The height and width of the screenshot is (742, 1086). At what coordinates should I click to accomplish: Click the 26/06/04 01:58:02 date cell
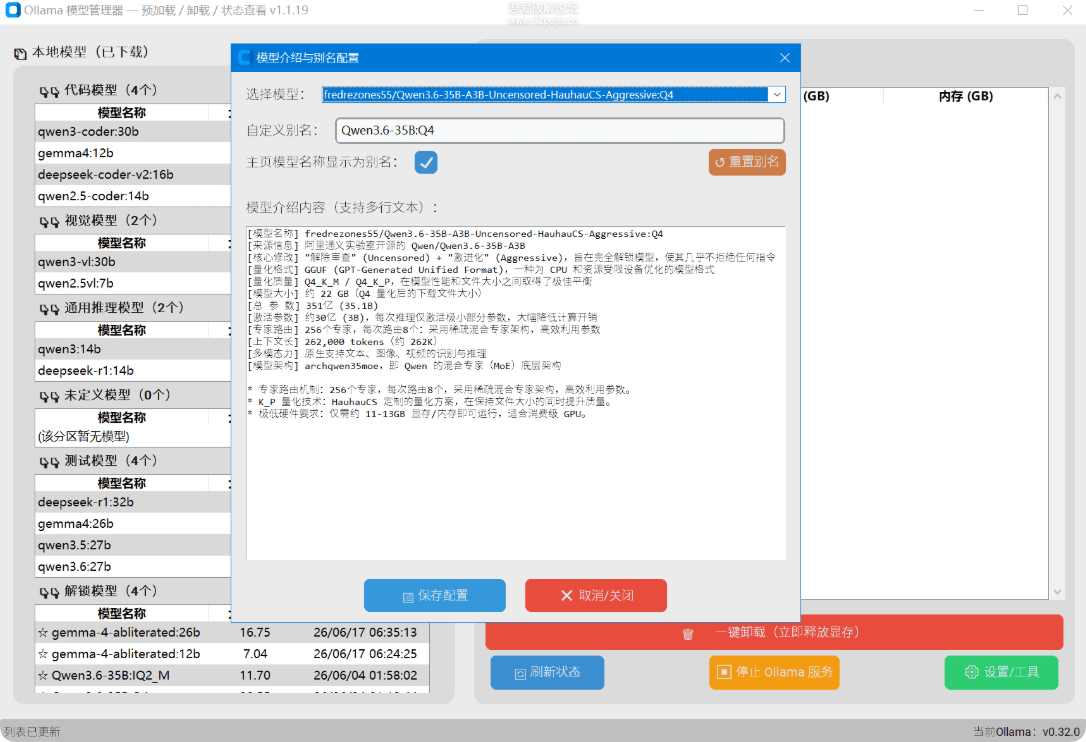tap(365, 675)
